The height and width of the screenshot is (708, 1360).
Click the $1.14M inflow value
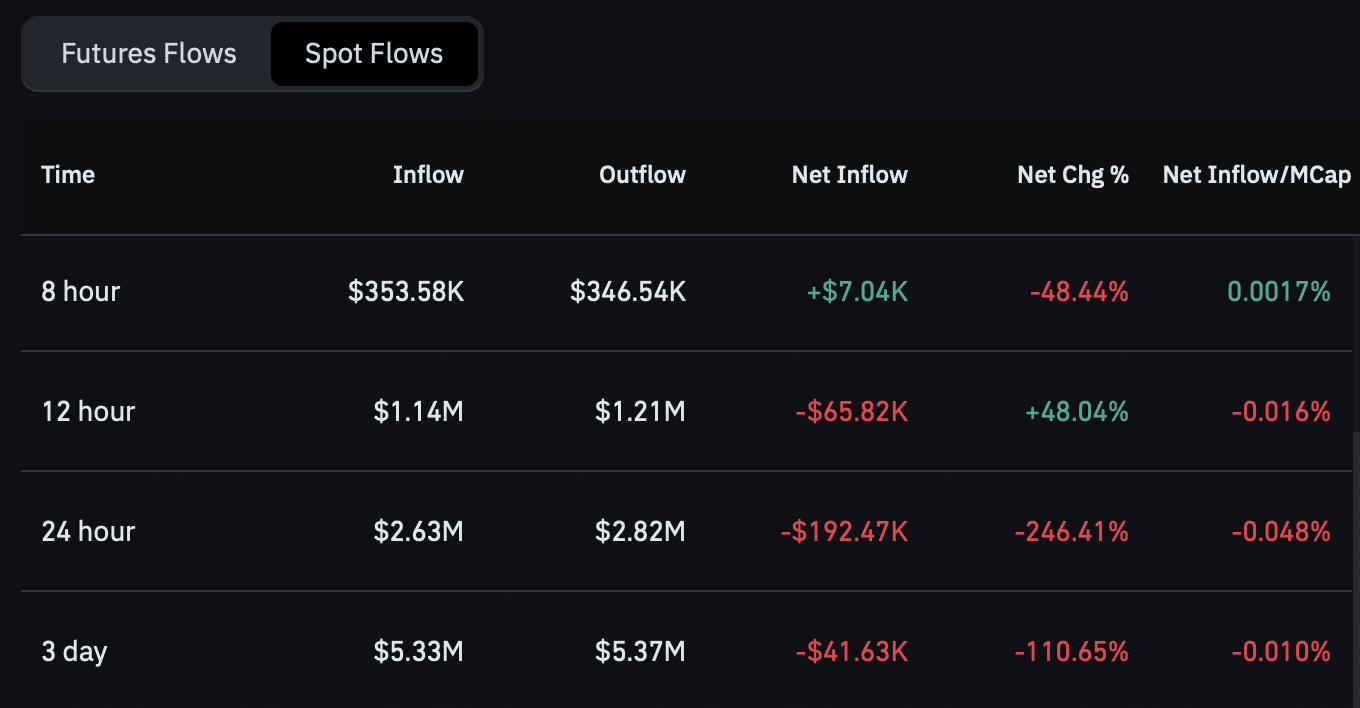(419, 412)
